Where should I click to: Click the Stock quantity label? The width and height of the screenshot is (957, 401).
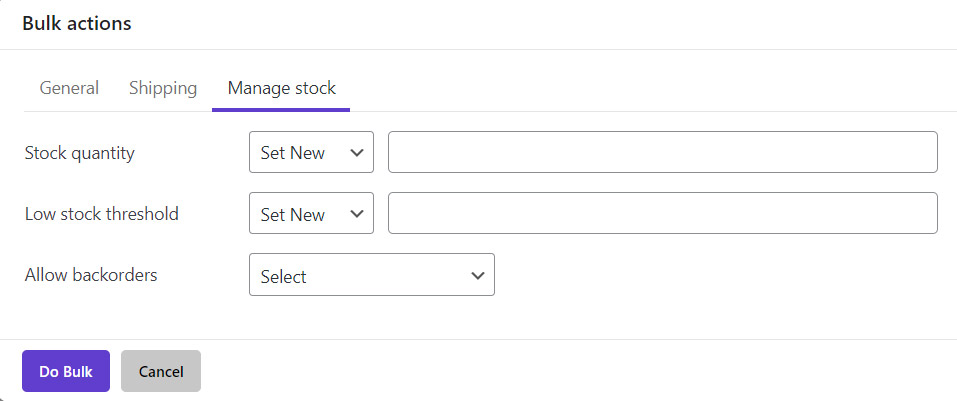(x=79, y=153)
